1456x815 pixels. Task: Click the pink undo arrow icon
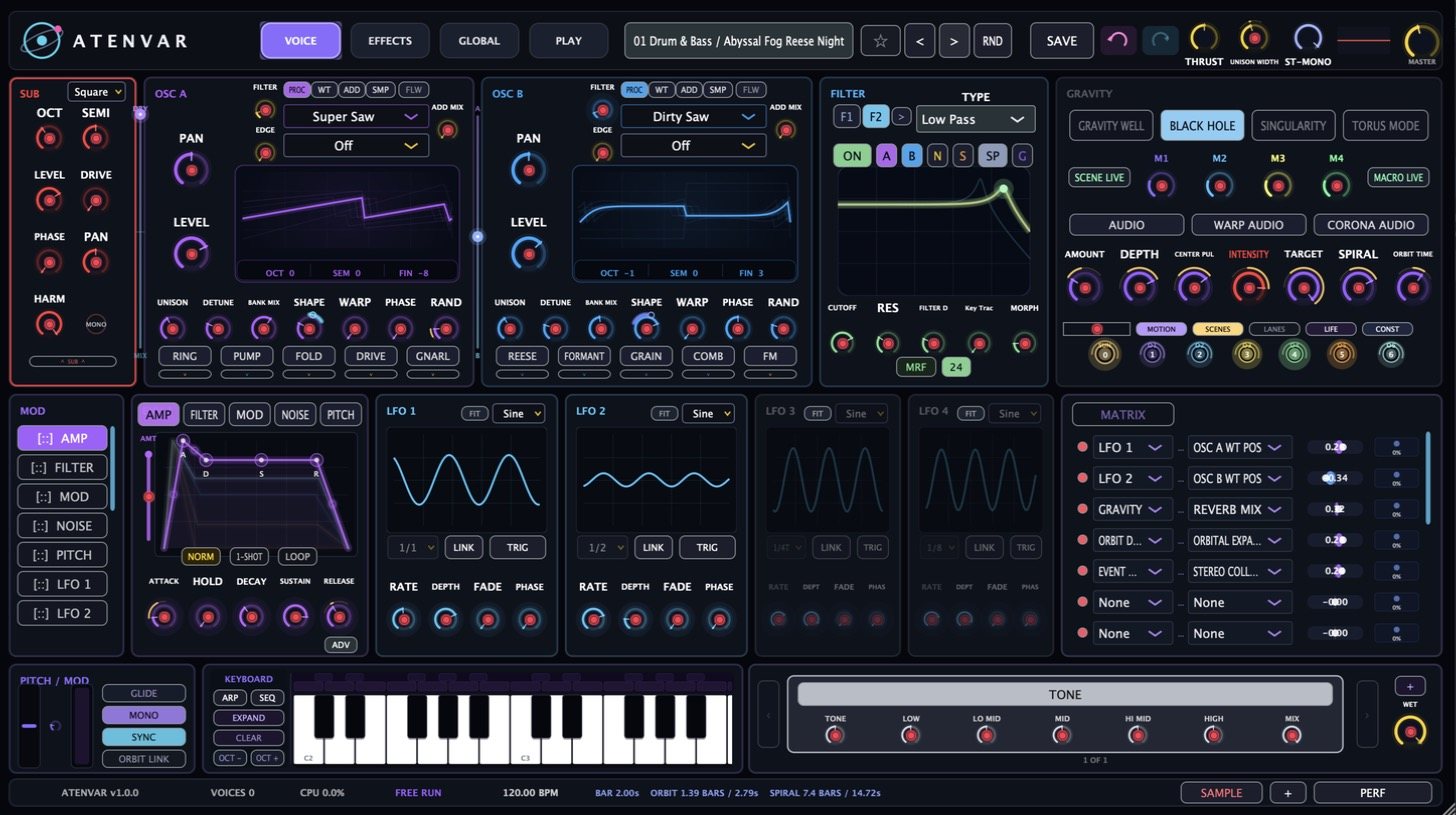[x=1119, y=40]
